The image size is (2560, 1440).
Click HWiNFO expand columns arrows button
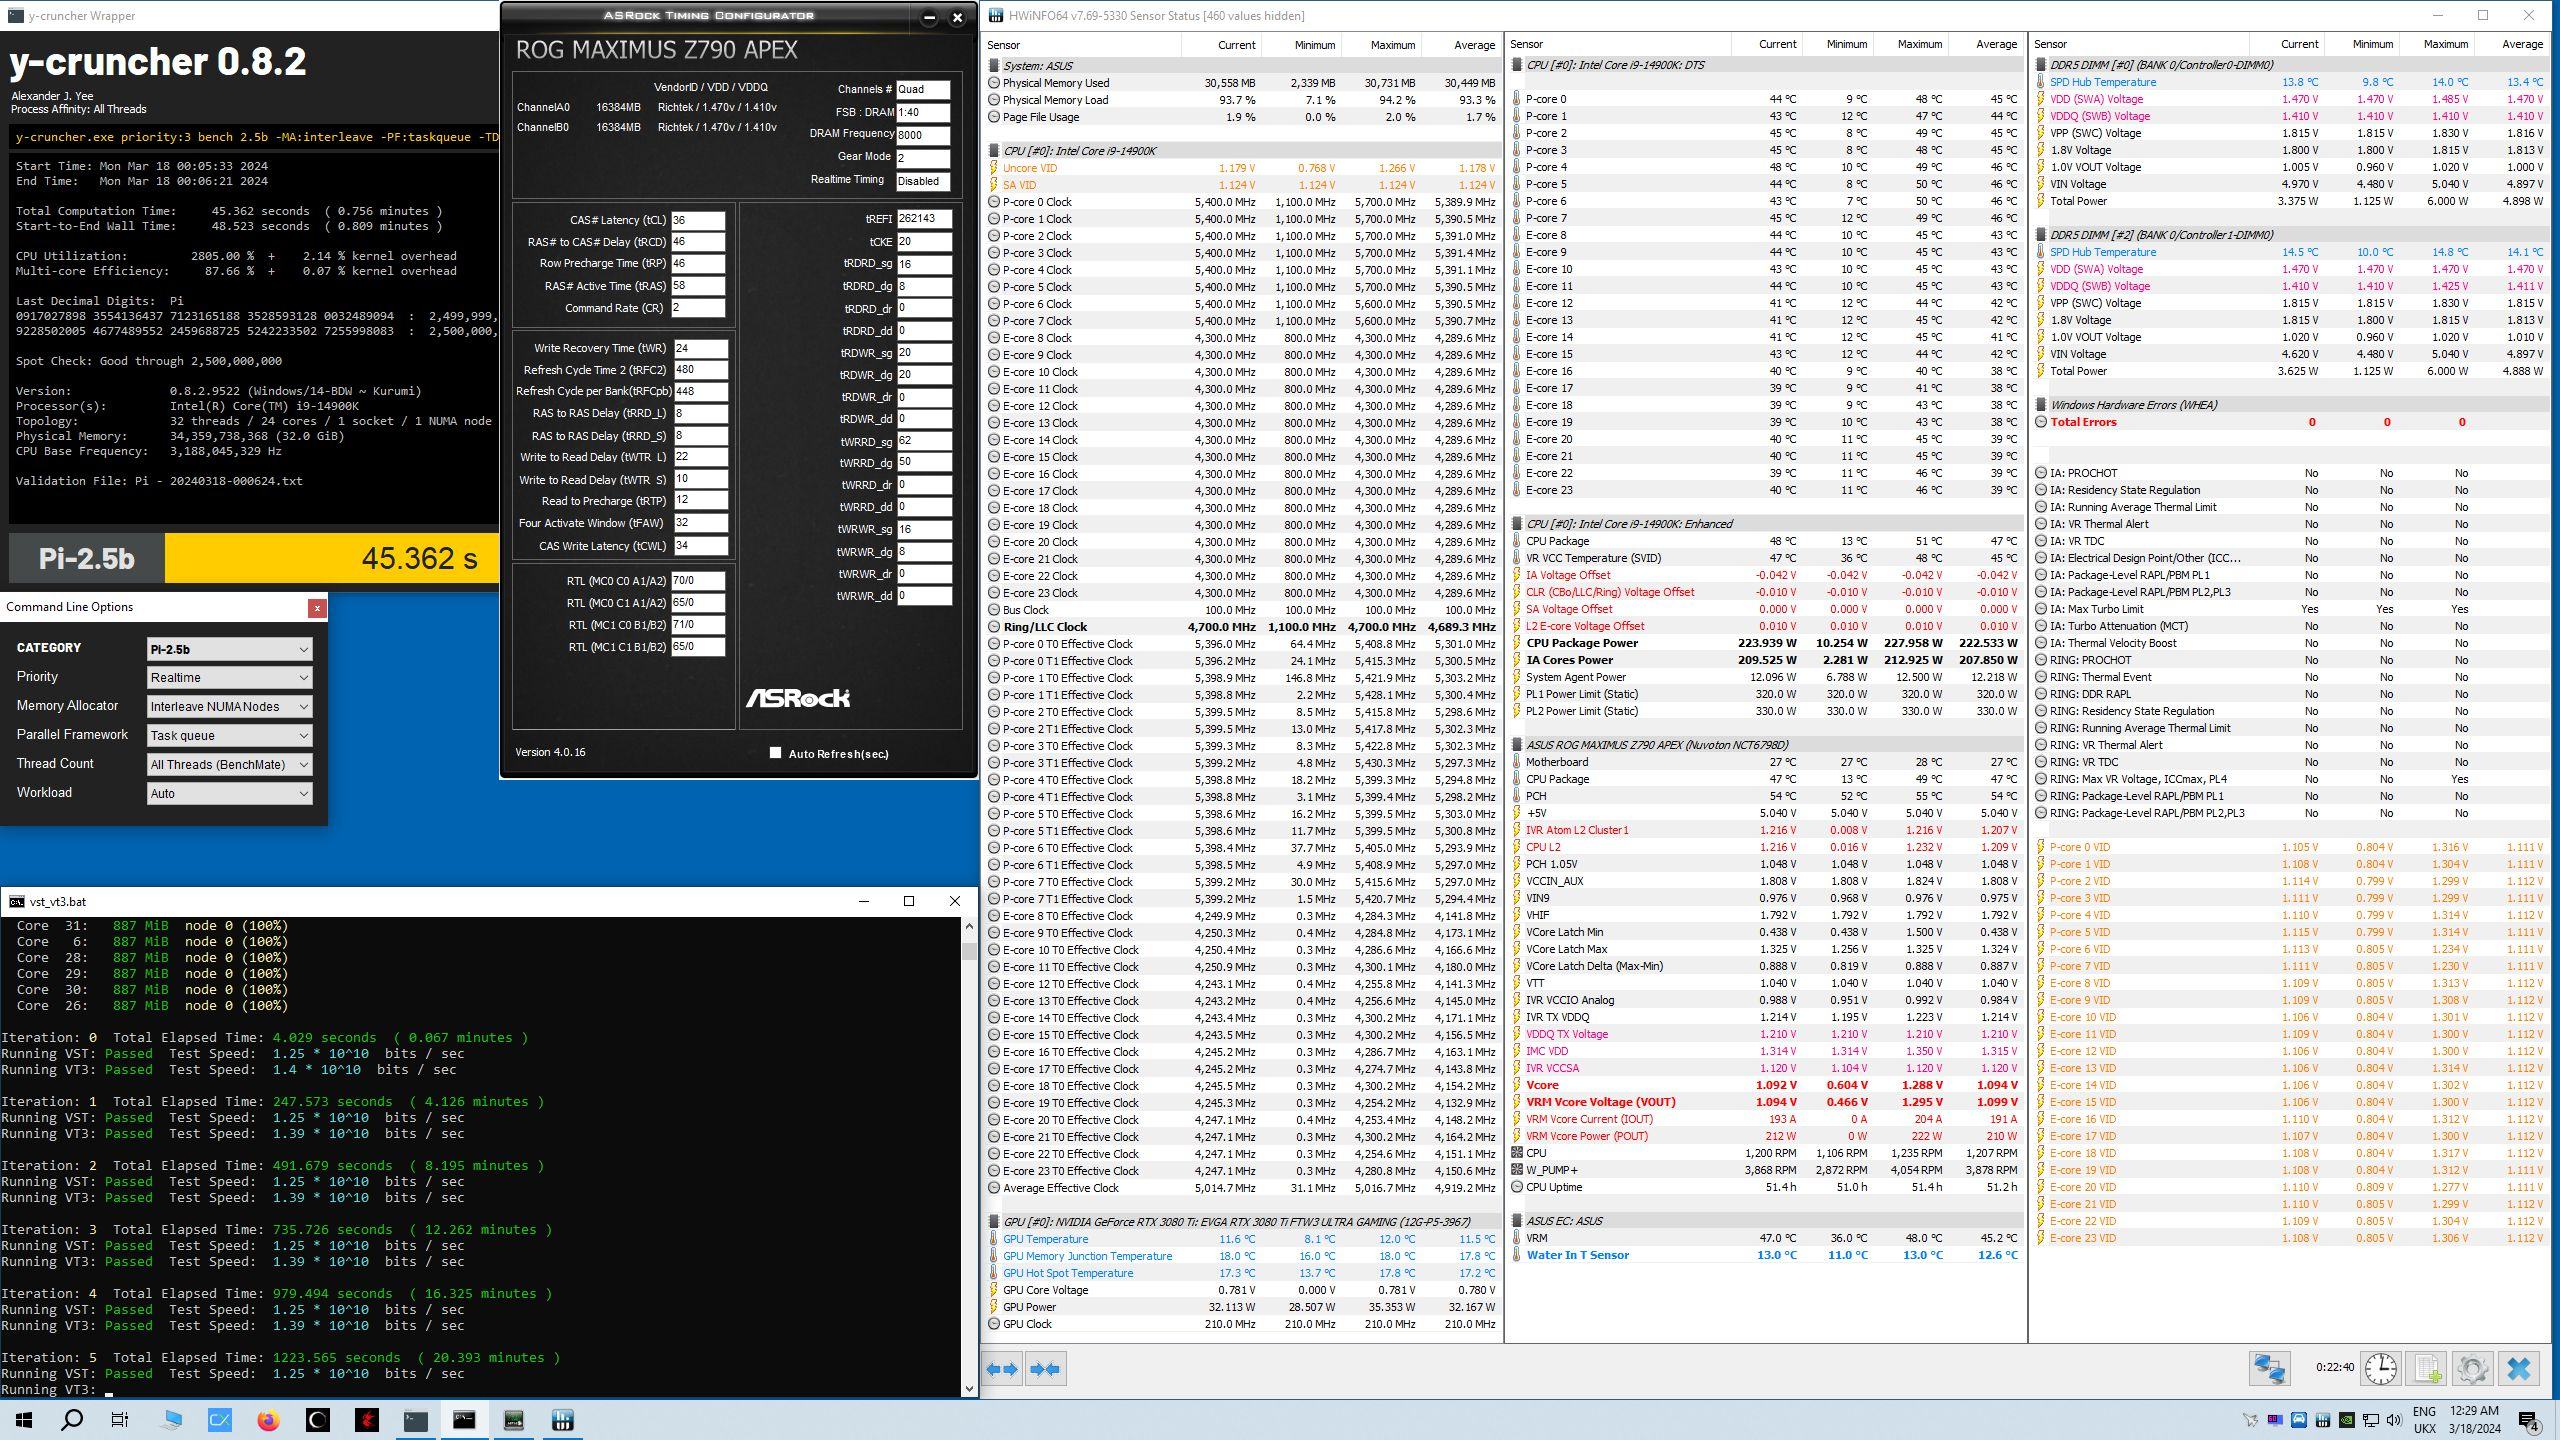pyautogui.click(x=1003, y=1369)
